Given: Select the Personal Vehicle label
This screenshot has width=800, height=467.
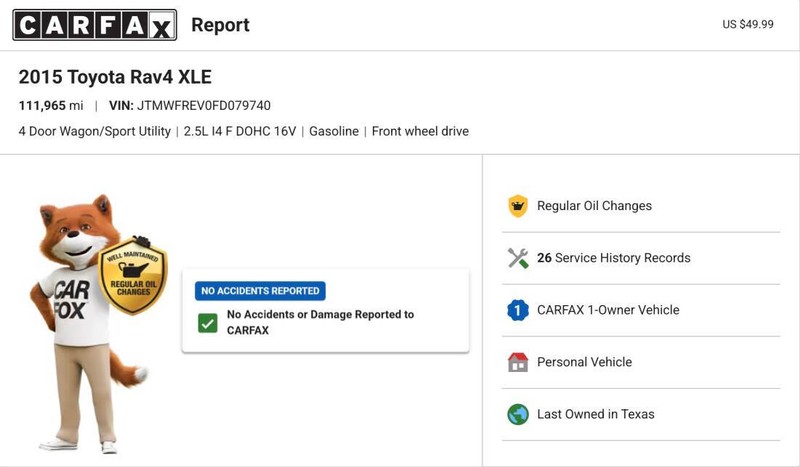Looking at the screenshot, I should tap(585, 362).
